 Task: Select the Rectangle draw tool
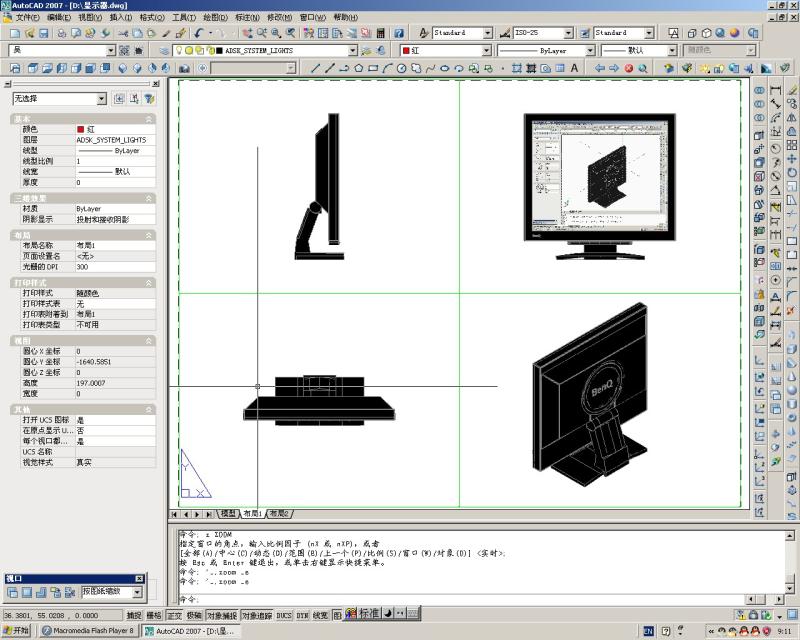[x=373, y=68]
